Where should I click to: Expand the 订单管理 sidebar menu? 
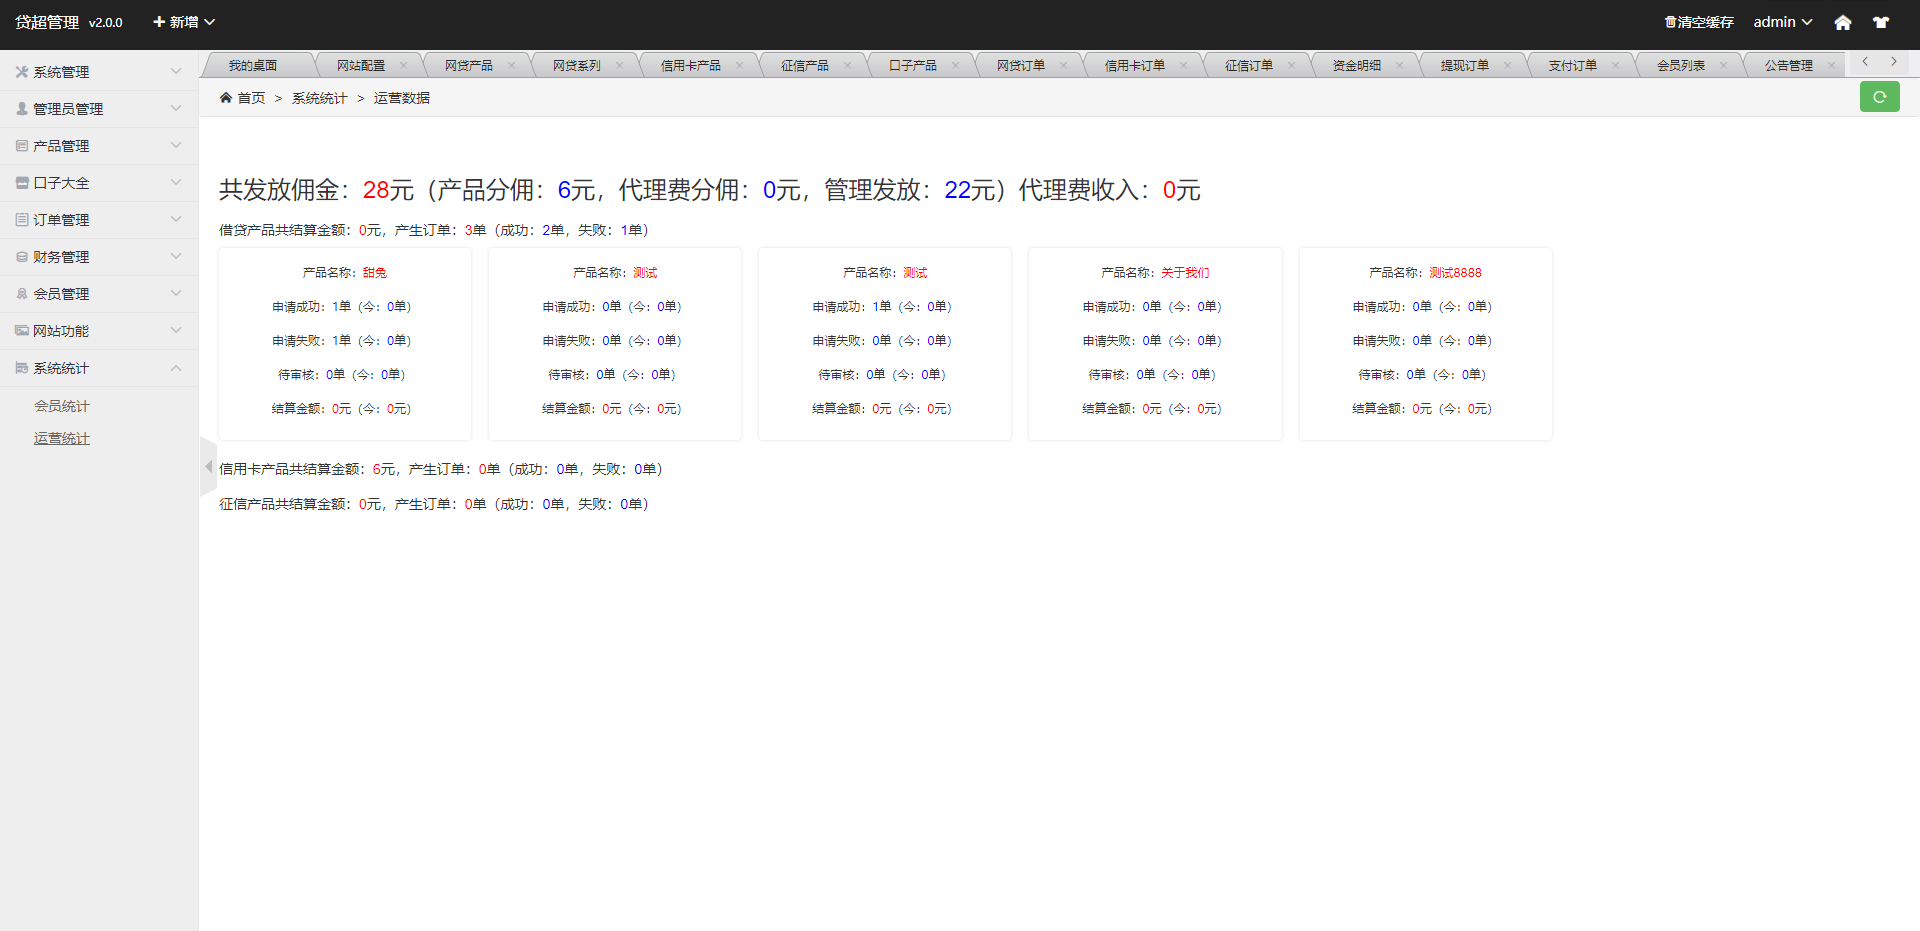pyautogui.click(x=98, y=220)
